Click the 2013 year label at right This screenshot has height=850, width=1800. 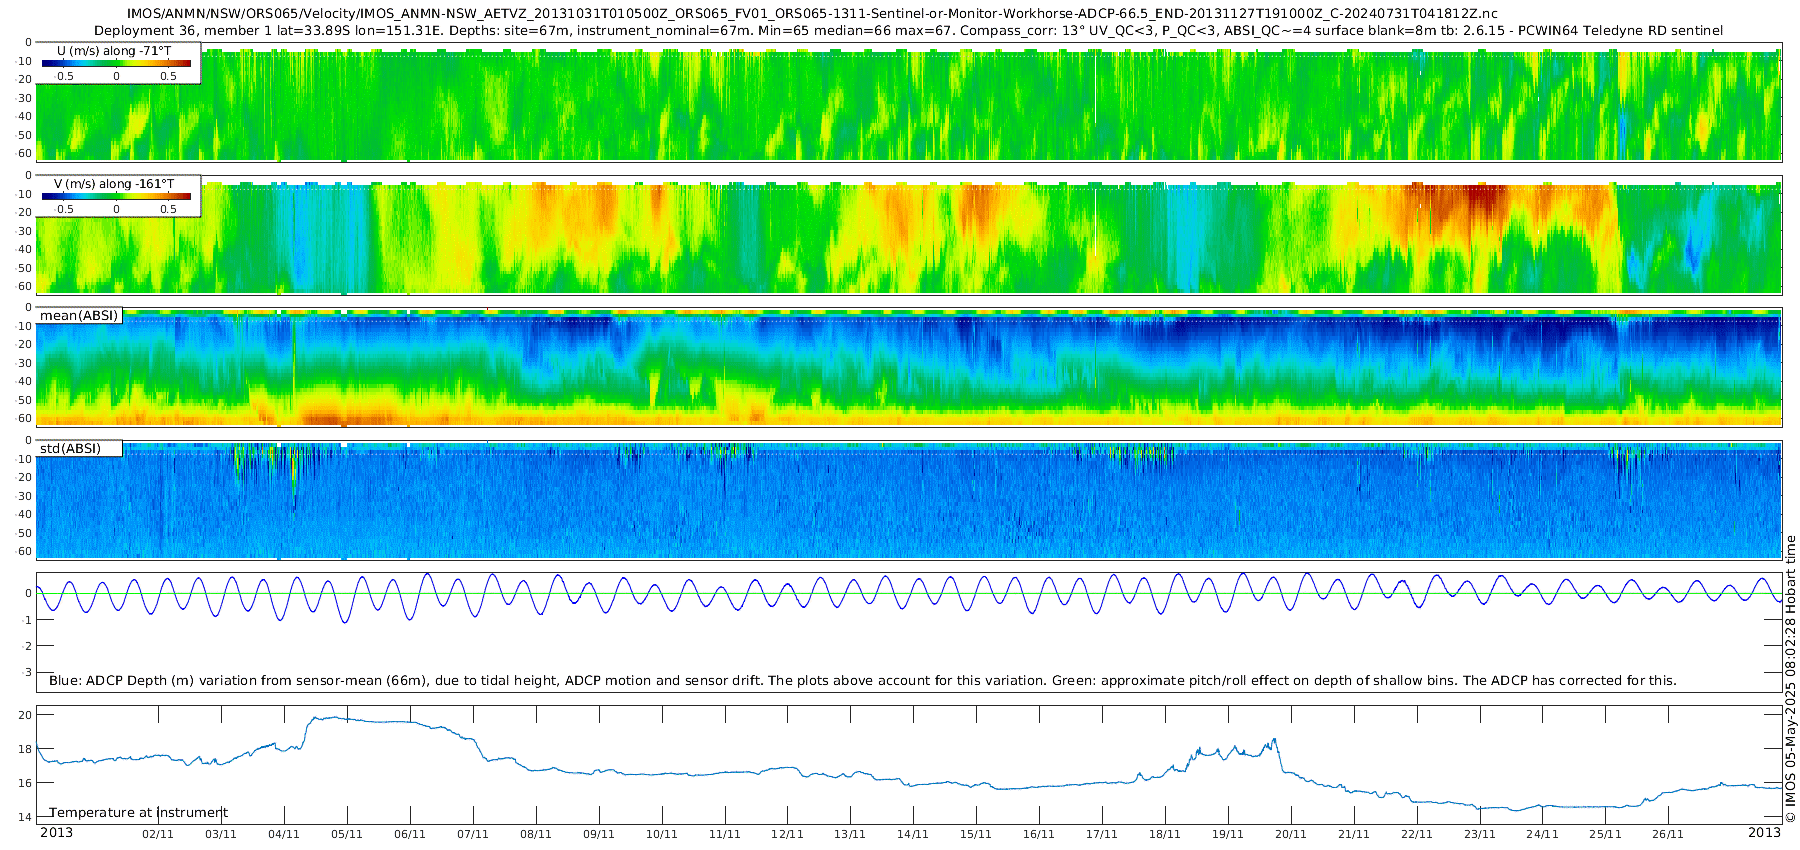[1764, 833]
